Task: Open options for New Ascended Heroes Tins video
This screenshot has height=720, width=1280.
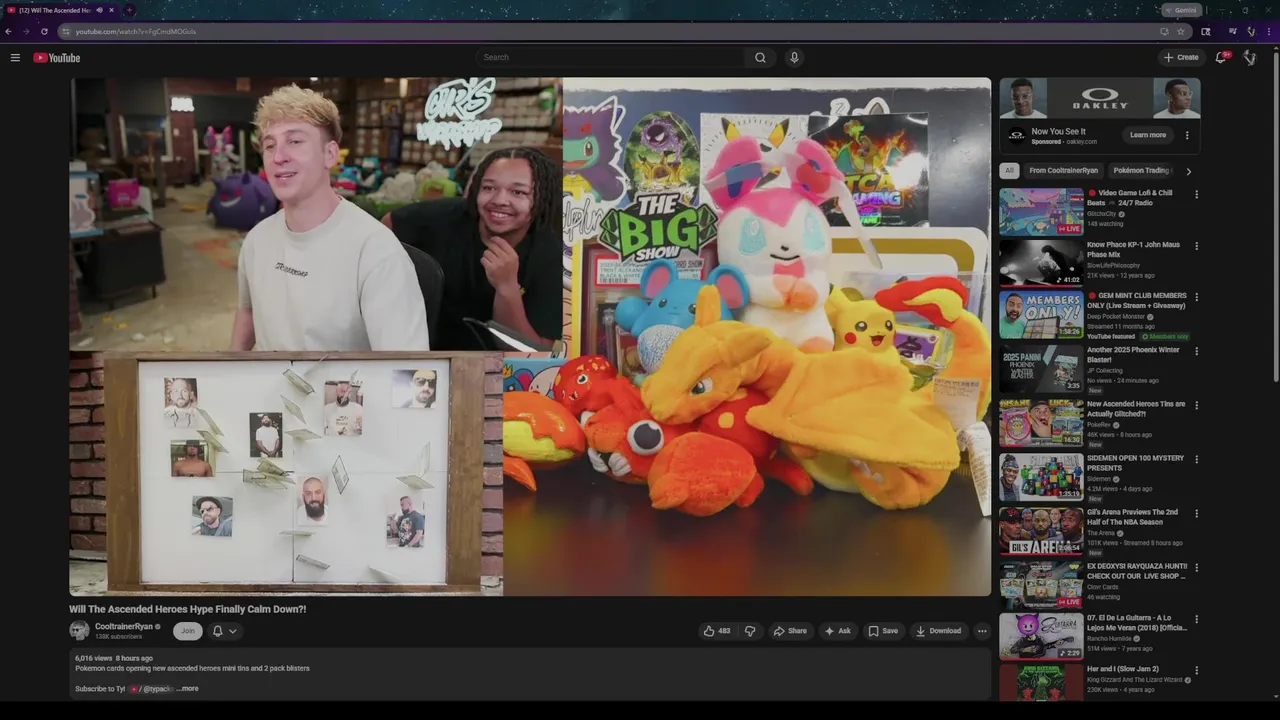Action: [x=1196, y=406]
